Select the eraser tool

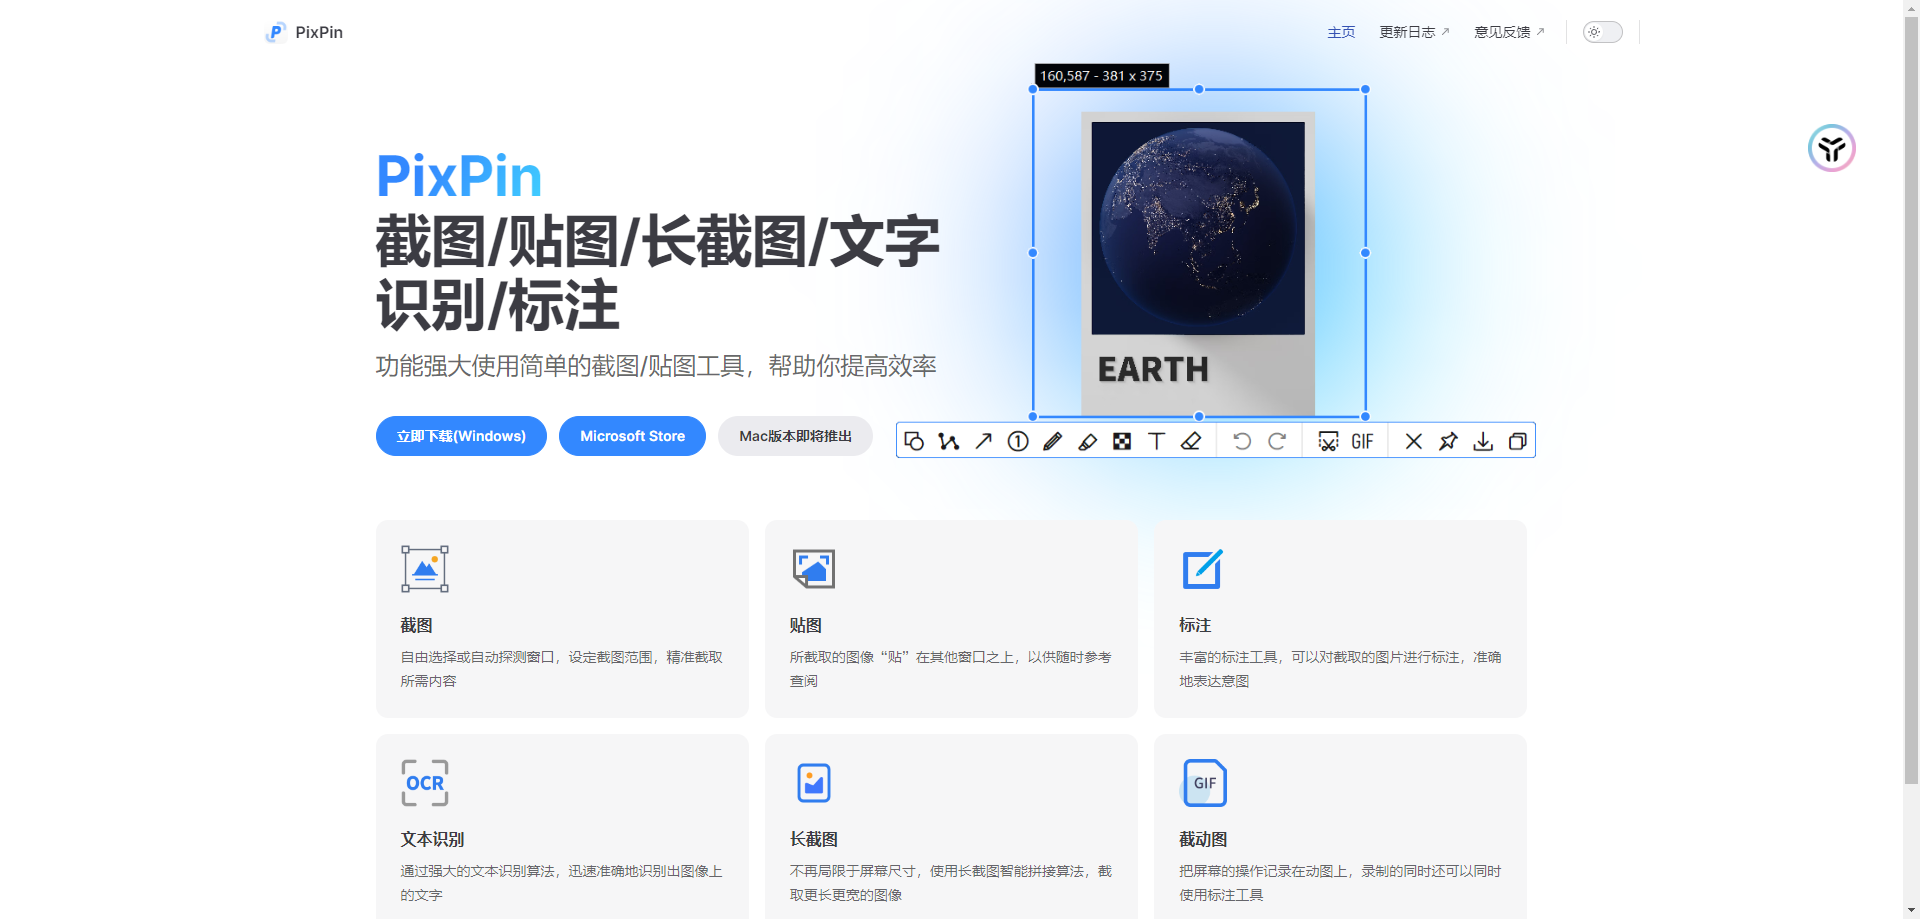coord(1190,440)
